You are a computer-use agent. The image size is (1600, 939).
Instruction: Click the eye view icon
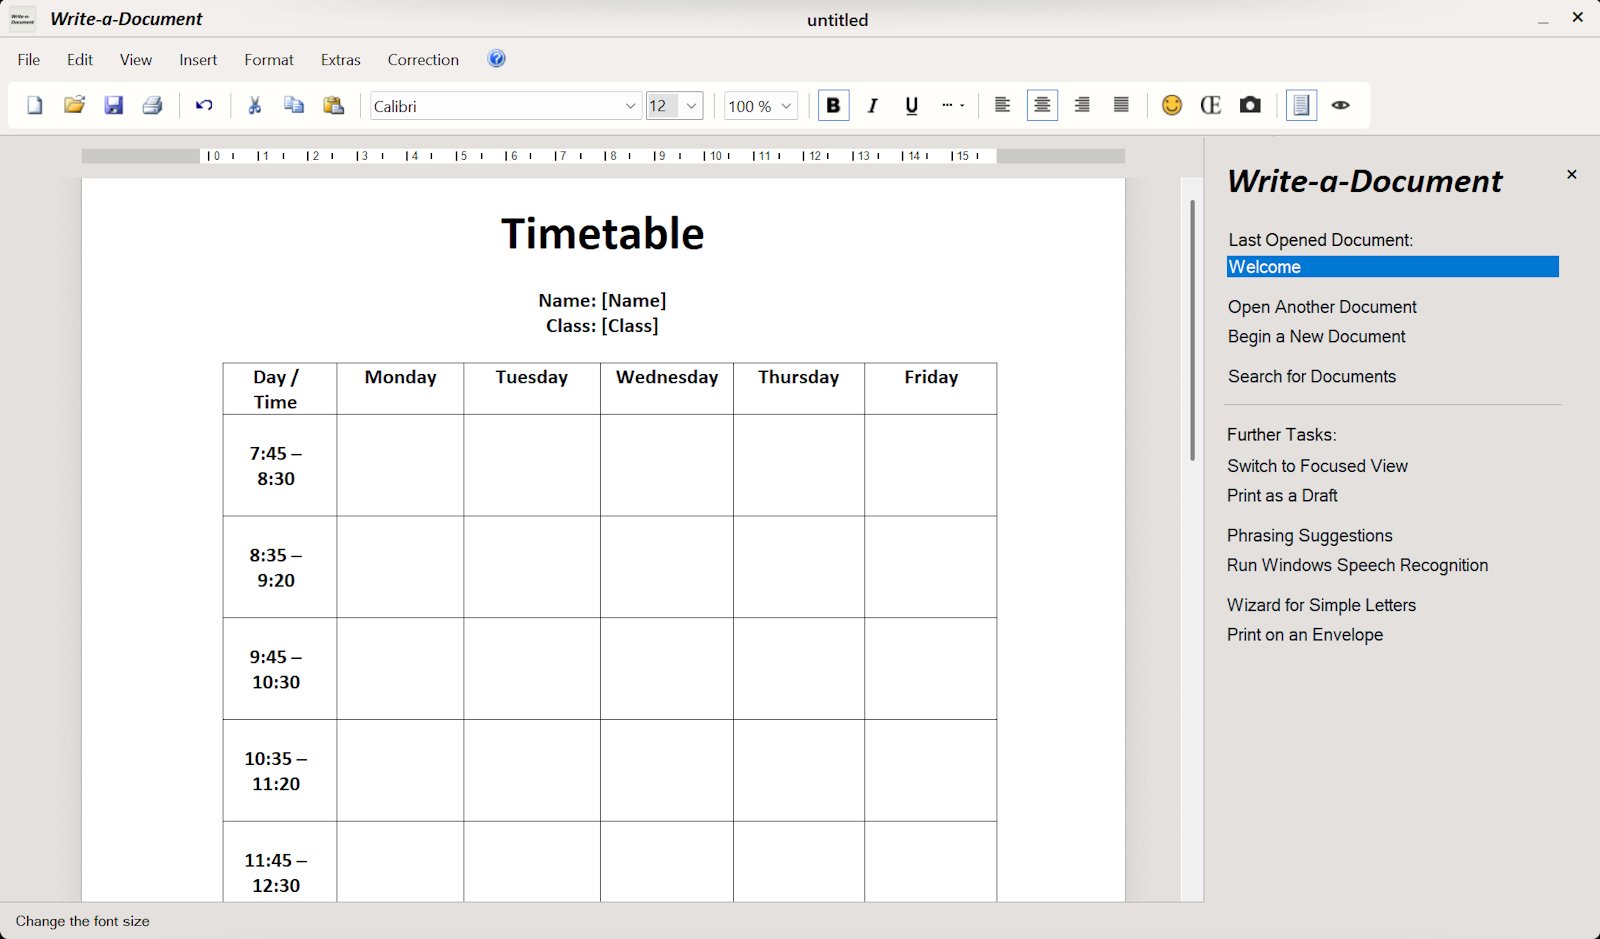1341,105
